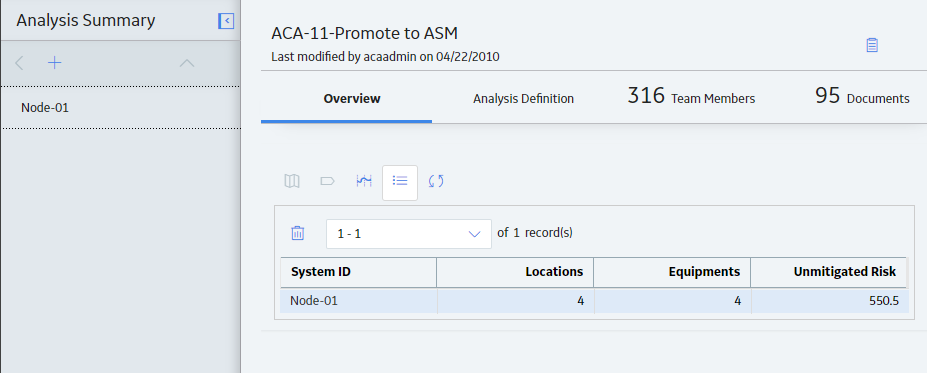
Task: Open the 316 Team Members tab
Action: [691, 96]
